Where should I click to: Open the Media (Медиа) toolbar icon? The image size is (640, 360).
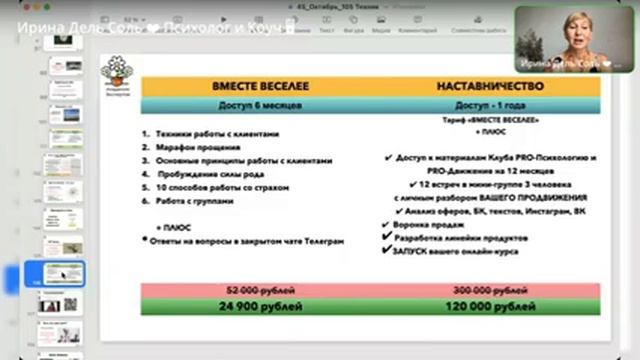pyautogui.click(x=381, y=20)
